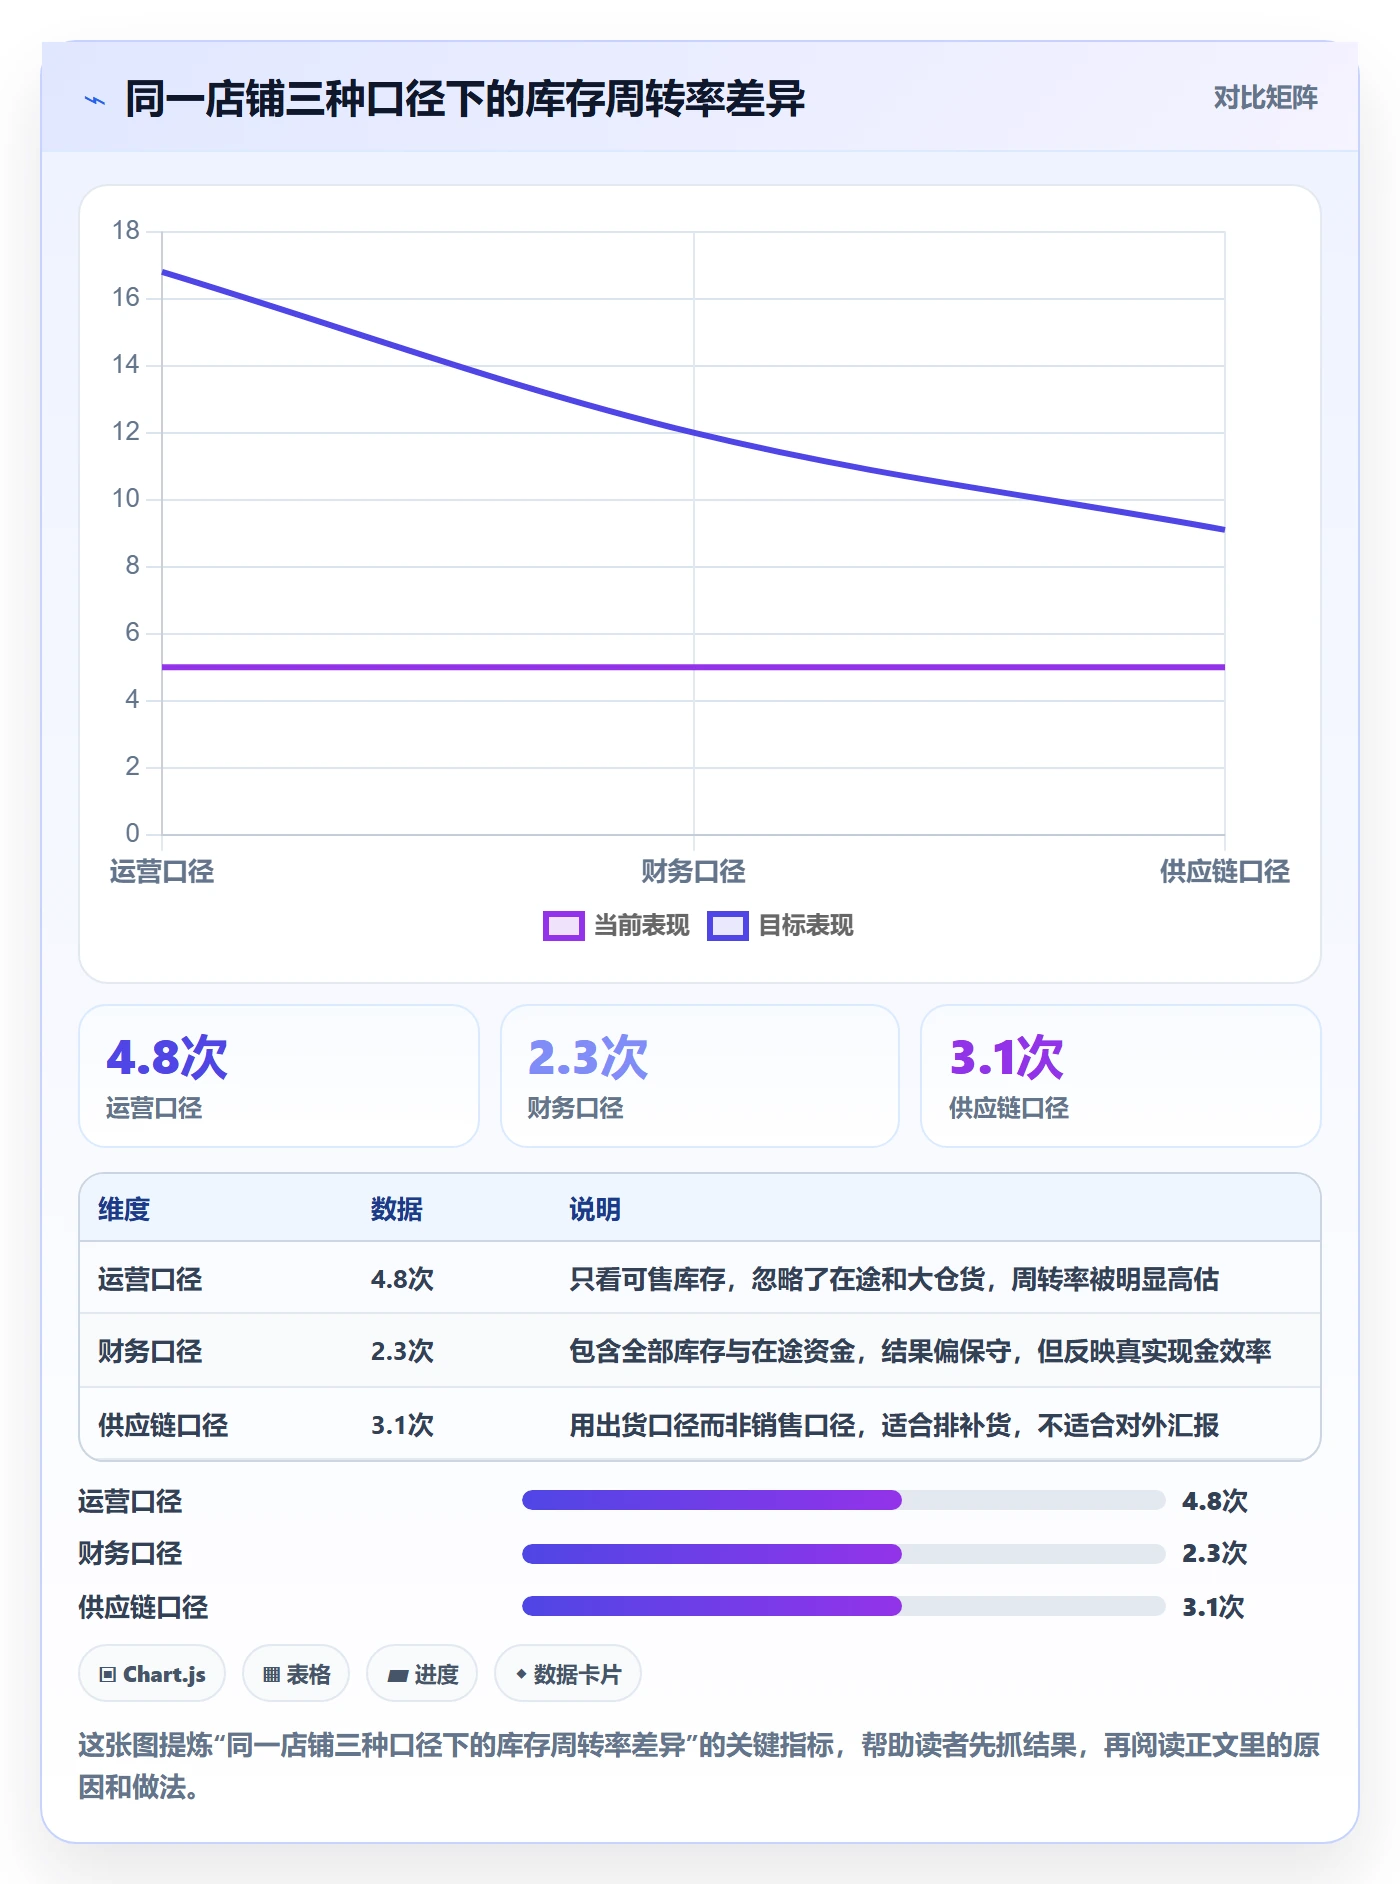Click the 3.1次 table cell
The image size is (1400, 1884).
(x=402, y=1425)
